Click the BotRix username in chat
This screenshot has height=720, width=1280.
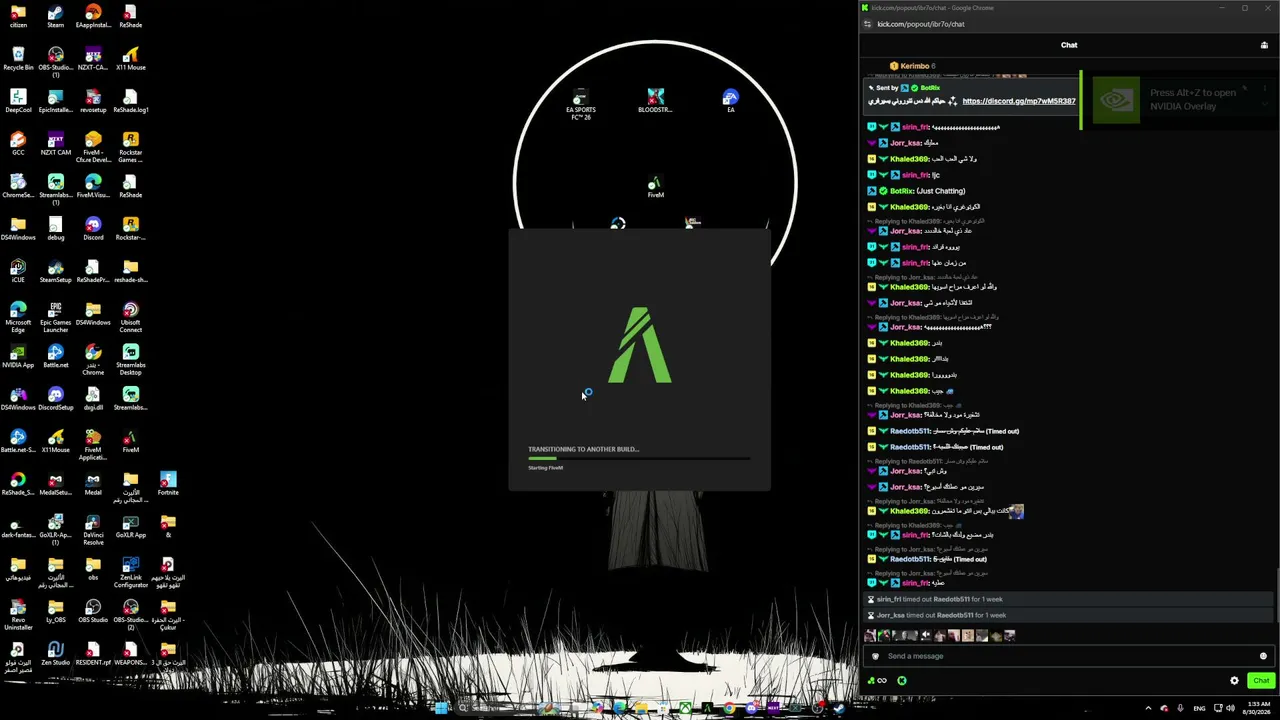tap(901, 191)
